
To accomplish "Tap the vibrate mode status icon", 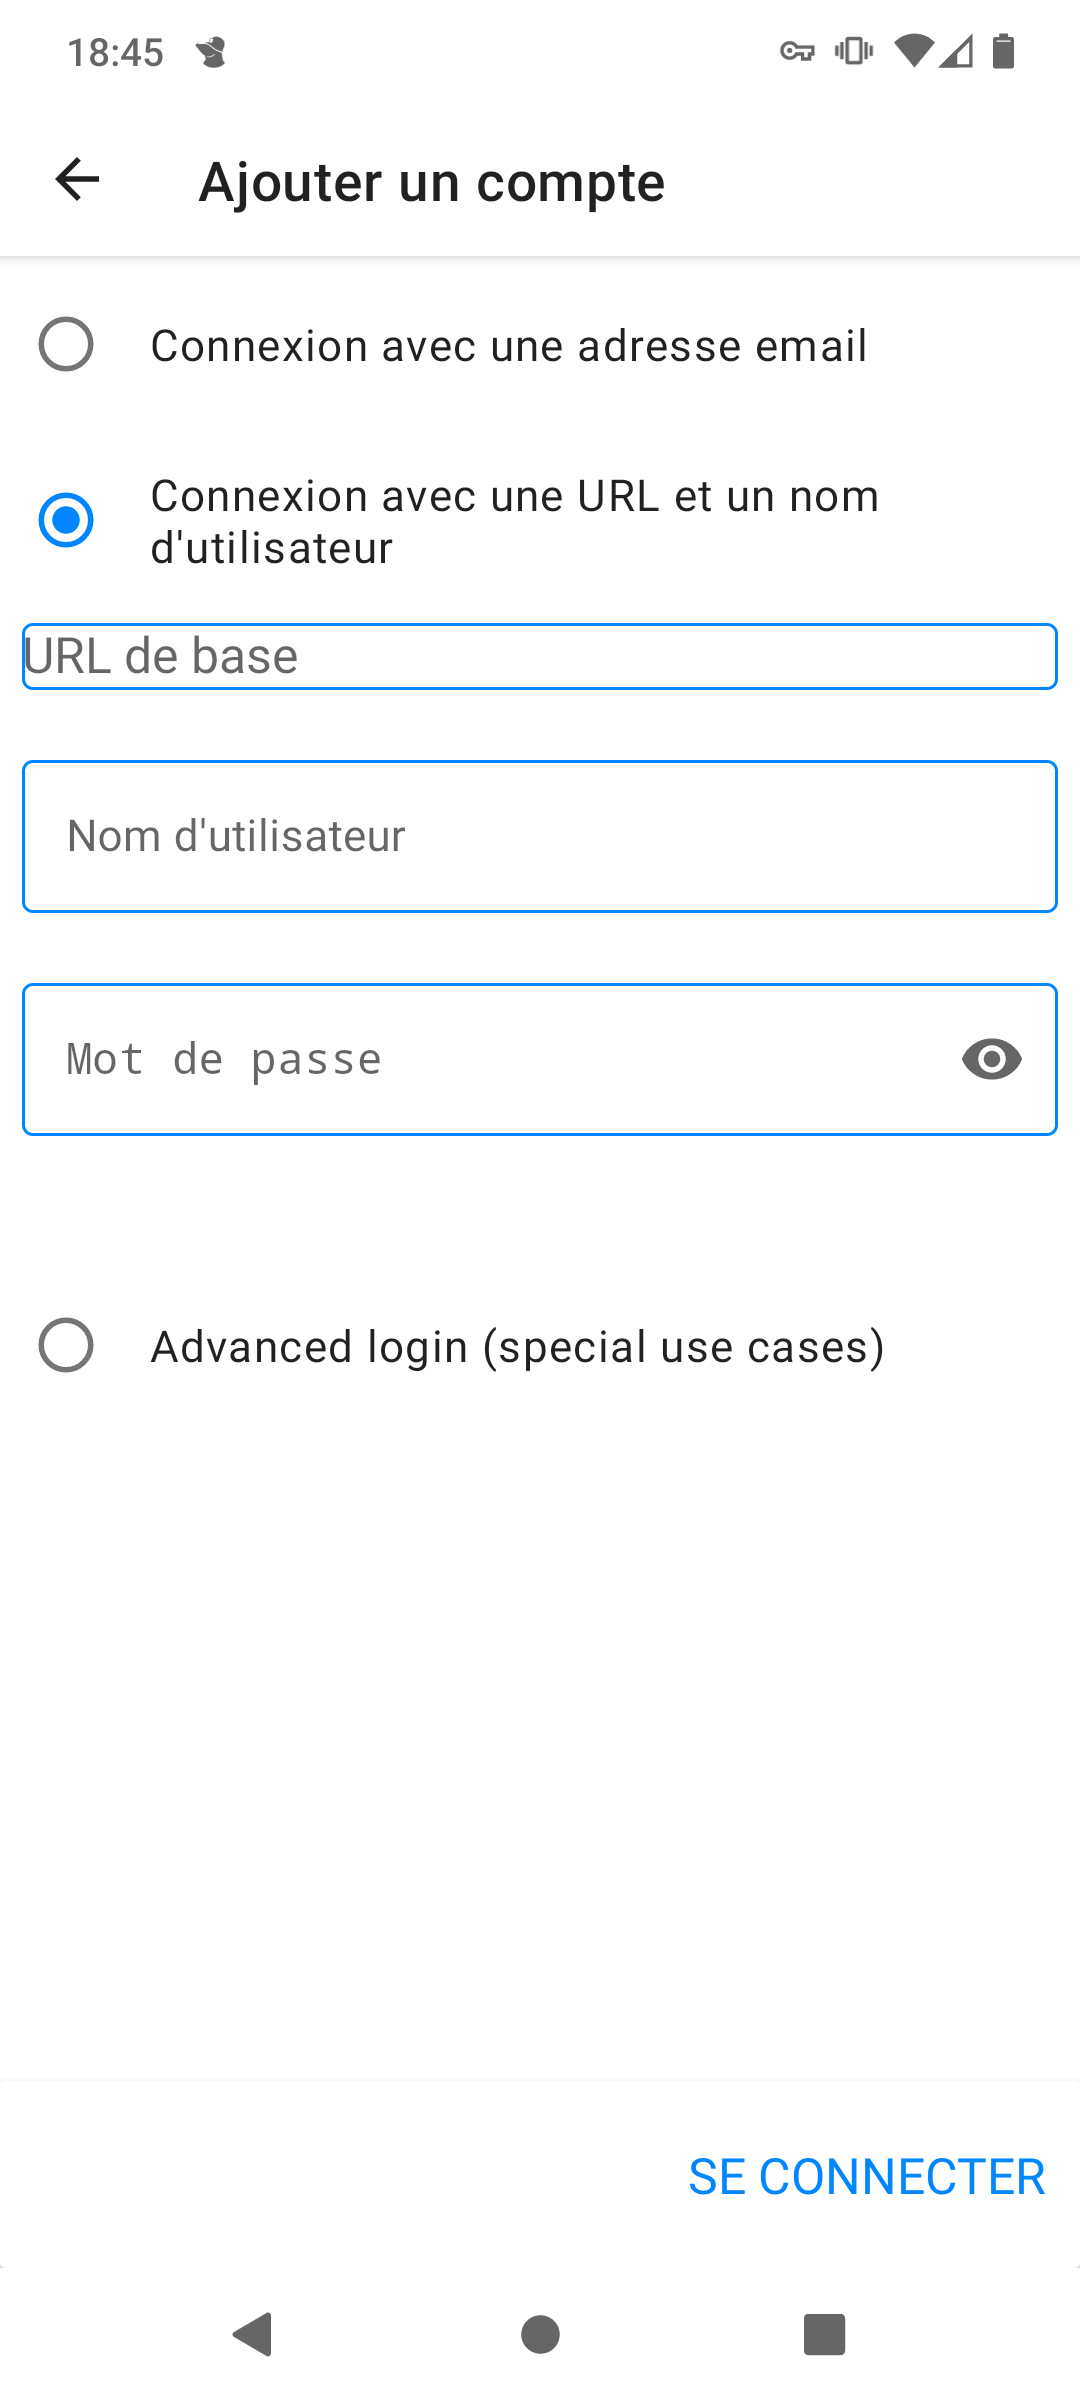I will (854, 51).
